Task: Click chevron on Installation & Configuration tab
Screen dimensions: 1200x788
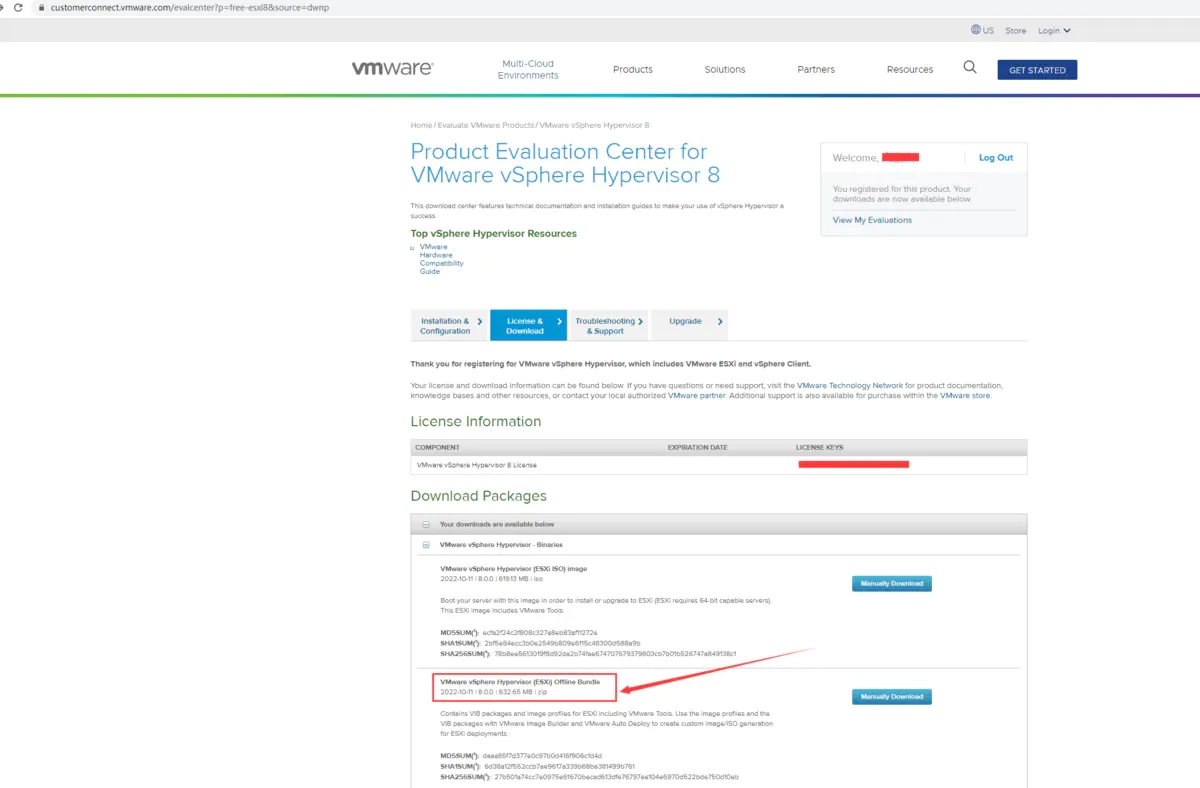Action: click(480, 321)
